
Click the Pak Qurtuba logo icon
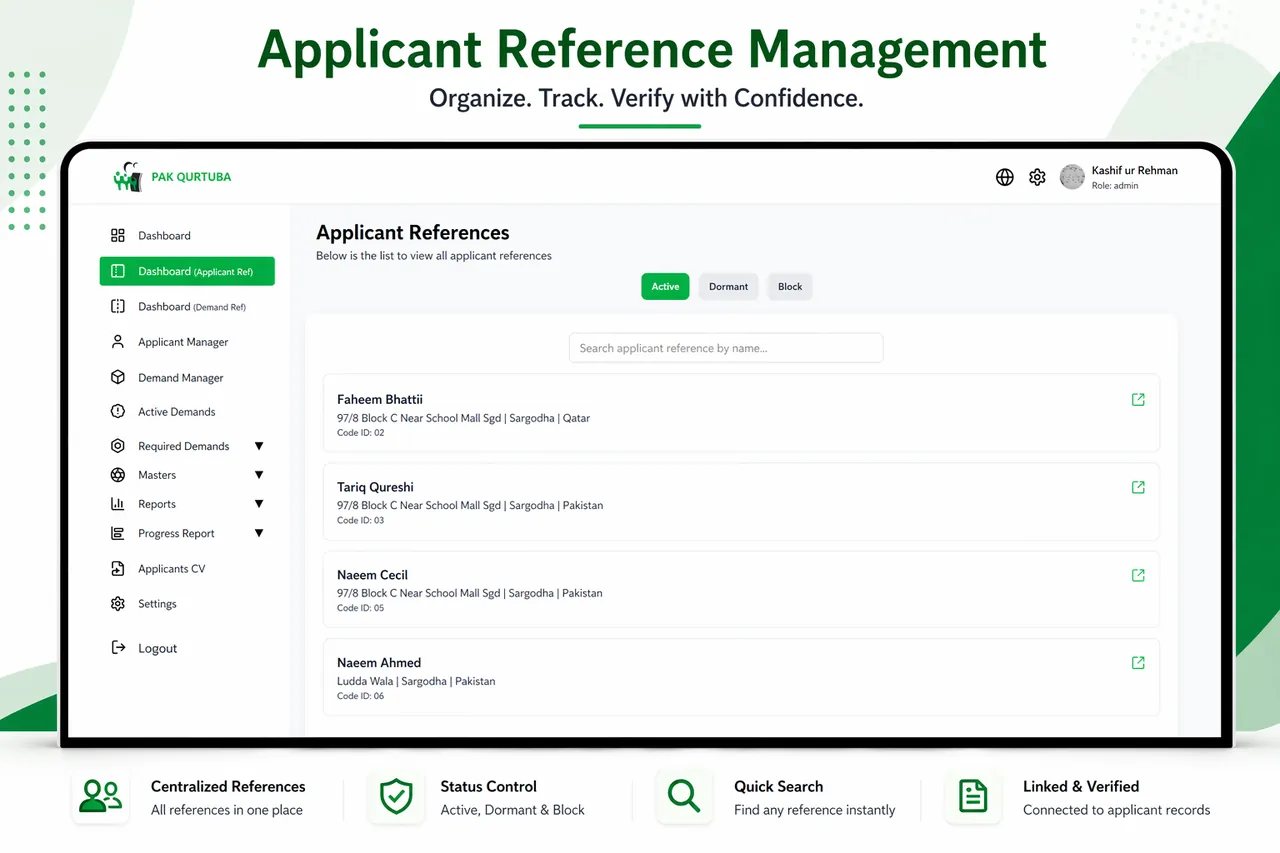pyautogui.click(x=127, y=177)
